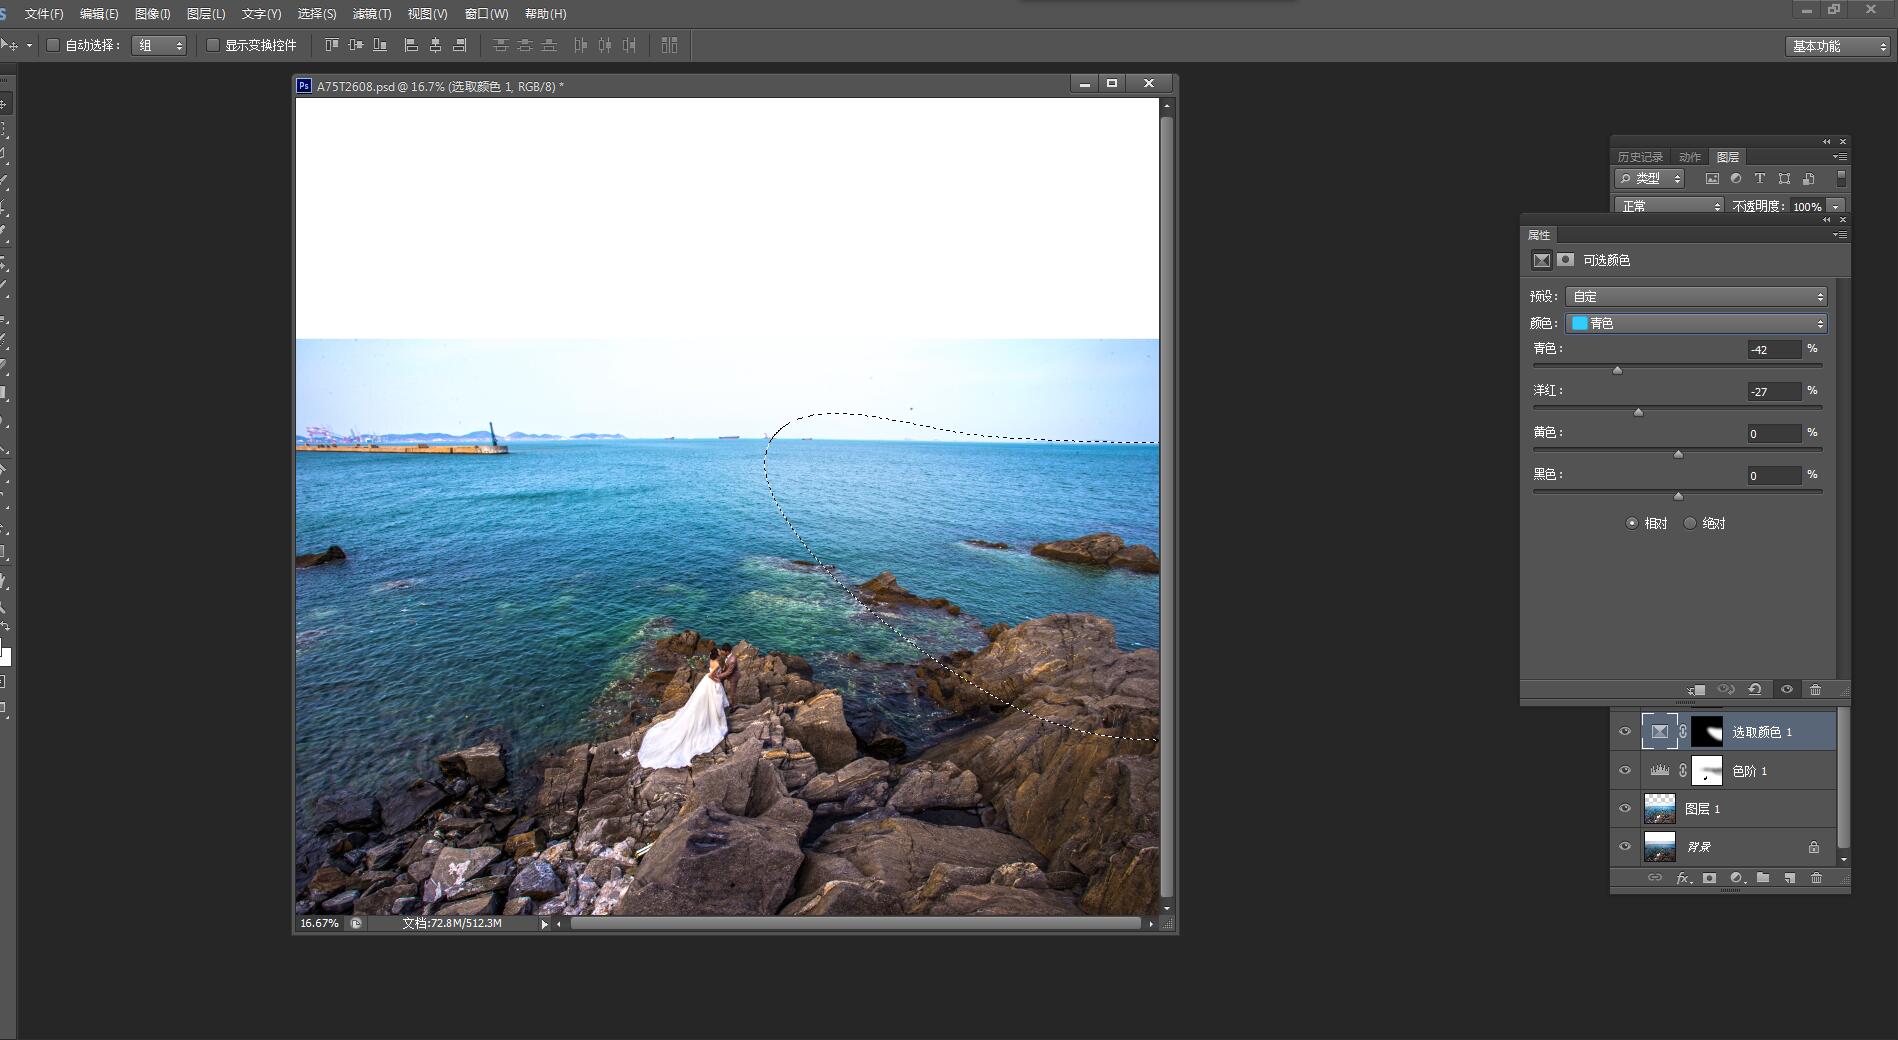Image resolution: width=1898 pixels, height=1040 pixels.
Task: Click the text layer filter icon
Action: 1760,179
